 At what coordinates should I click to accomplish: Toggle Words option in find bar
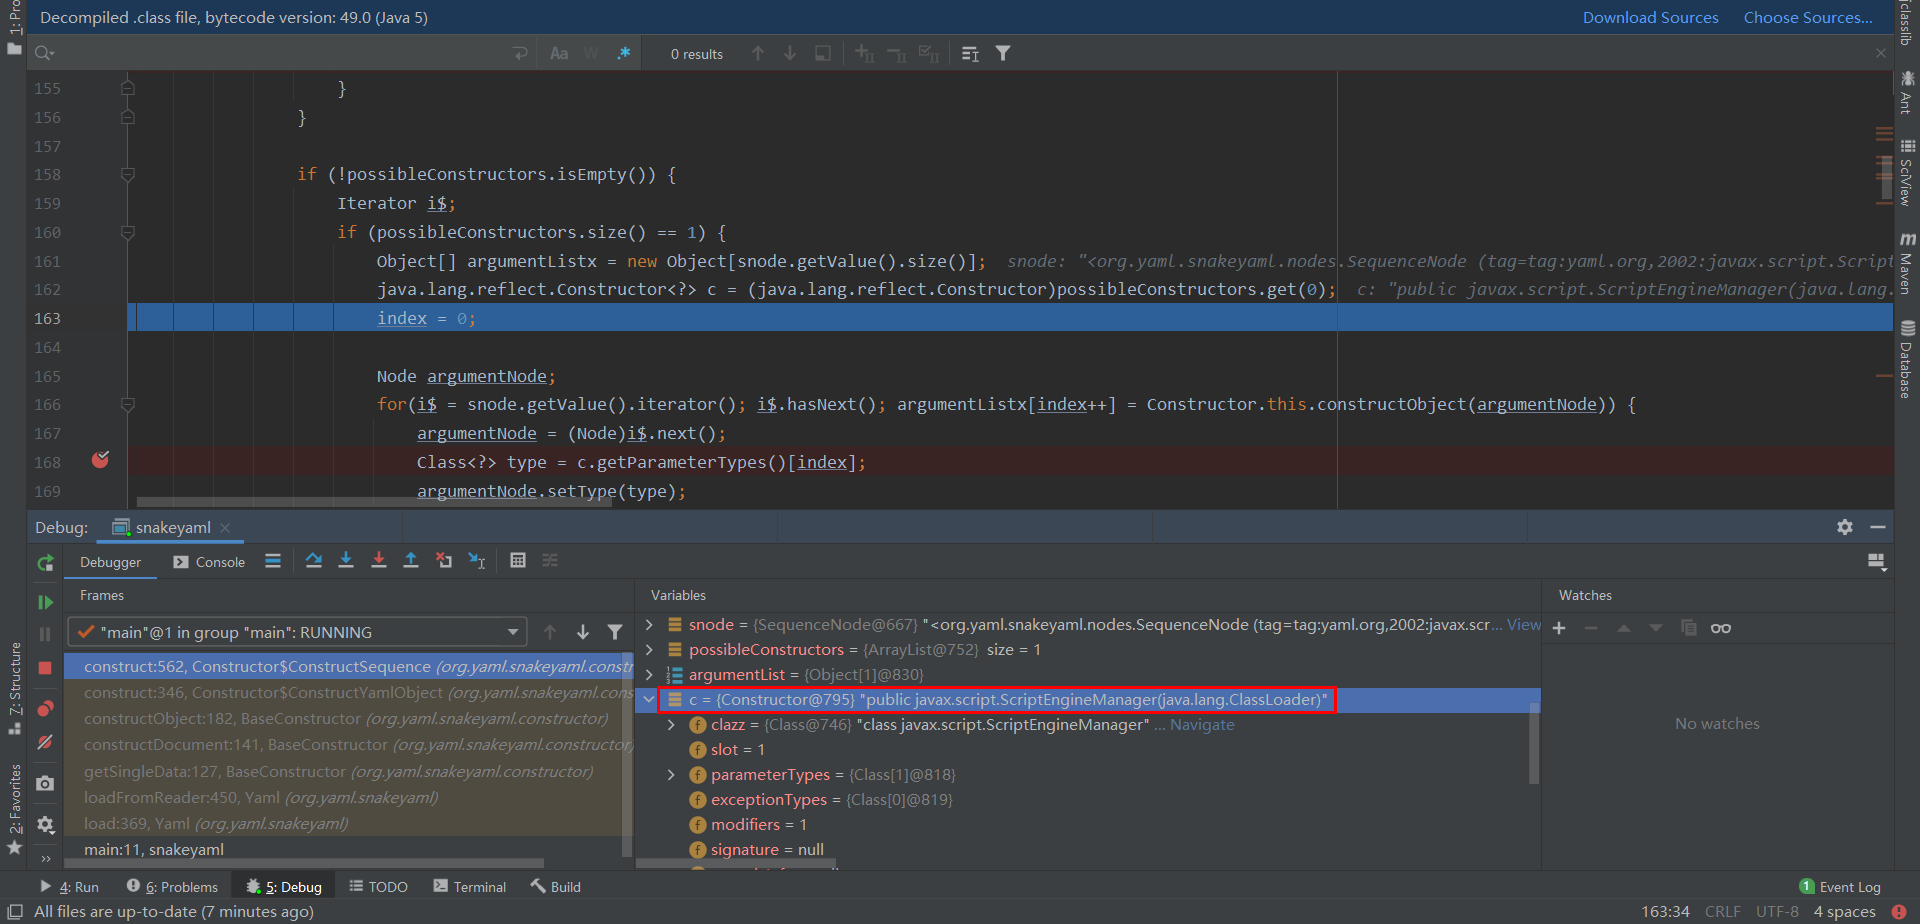click(591, 53)
